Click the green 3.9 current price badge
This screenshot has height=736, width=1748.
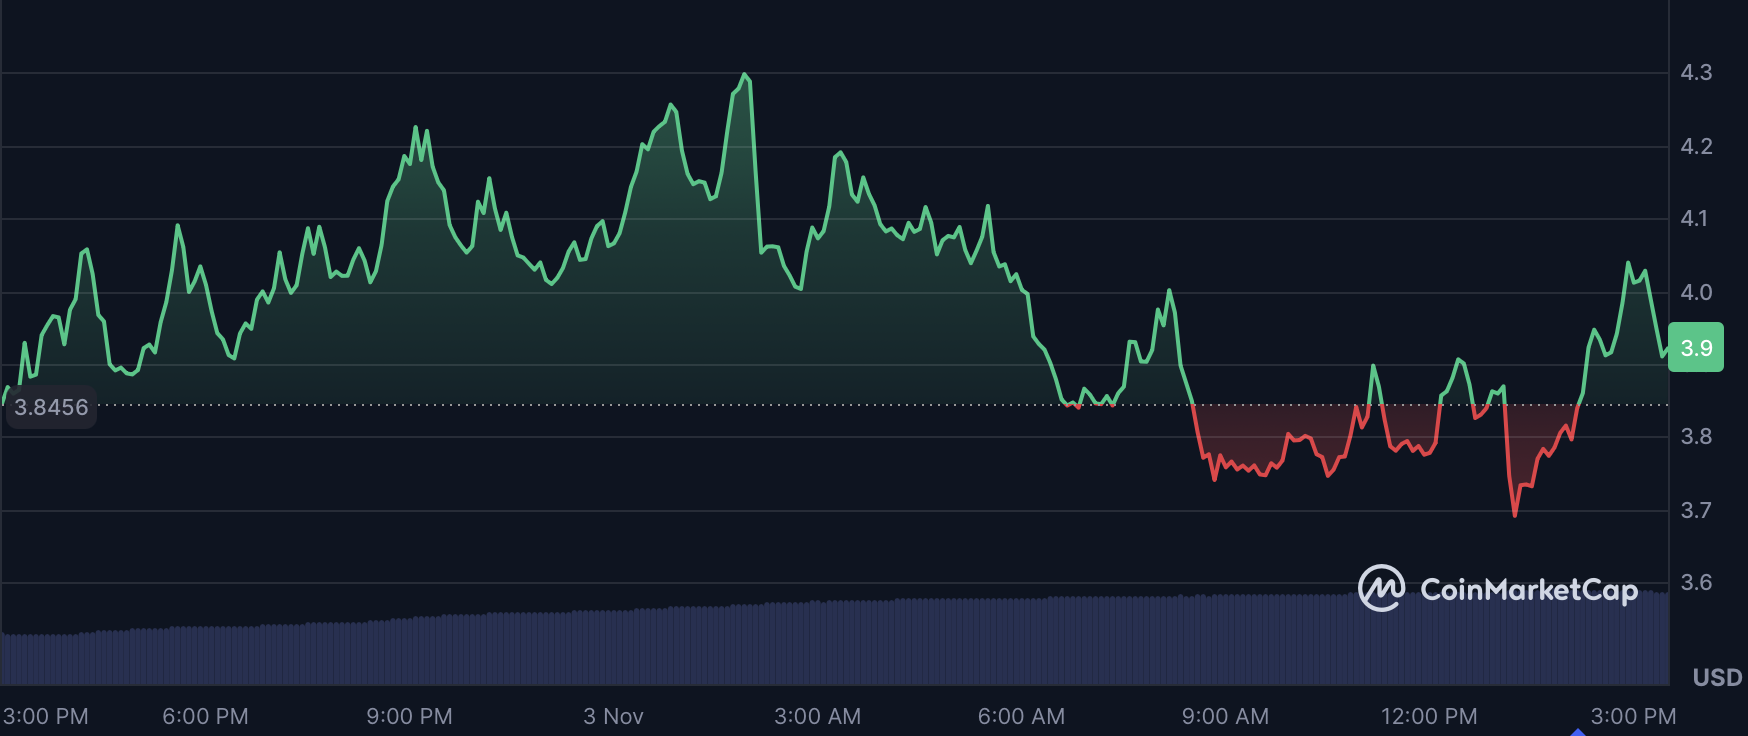1696,348
